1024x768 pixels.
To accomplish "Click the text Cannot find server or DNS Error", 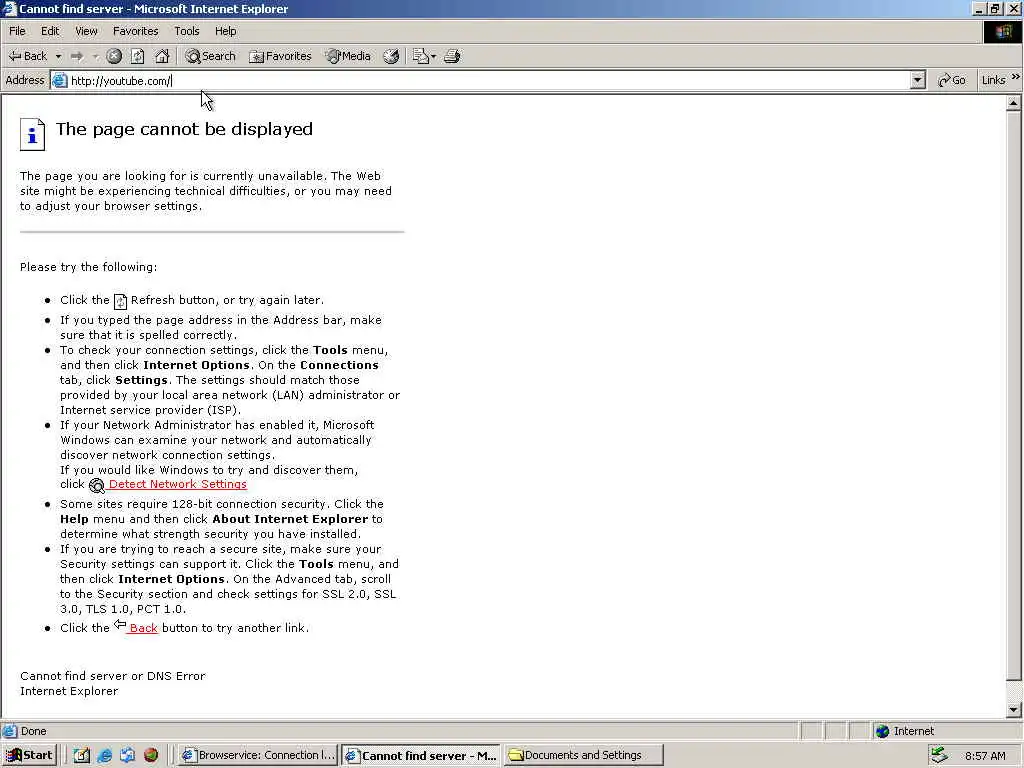I will click(x=112, y=676).
